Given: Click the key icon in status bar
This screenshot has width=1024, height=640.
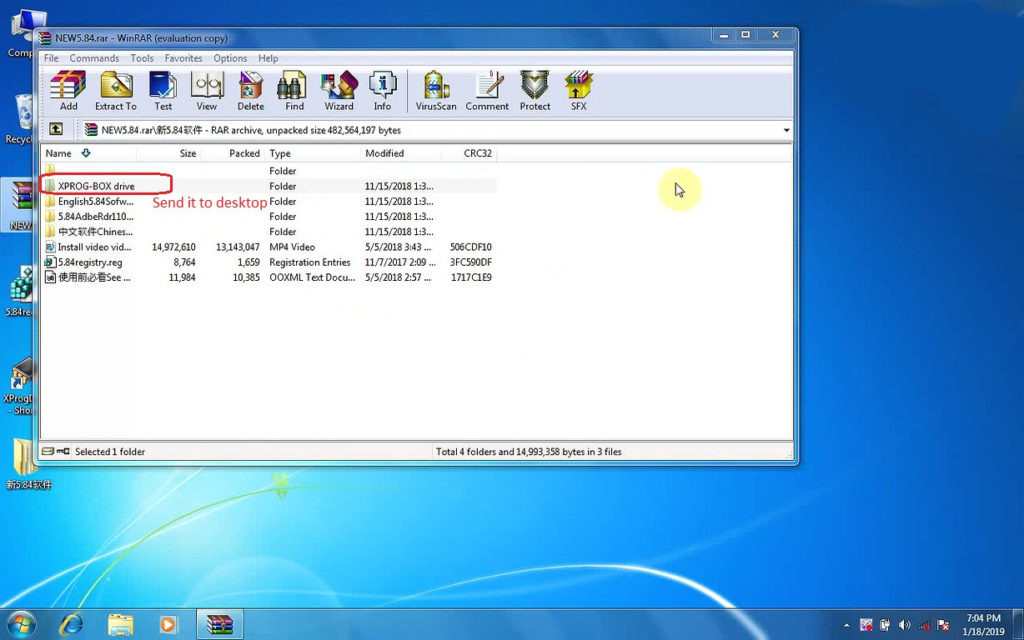Looking at the screenshot, I should click(x=63, y=451).
